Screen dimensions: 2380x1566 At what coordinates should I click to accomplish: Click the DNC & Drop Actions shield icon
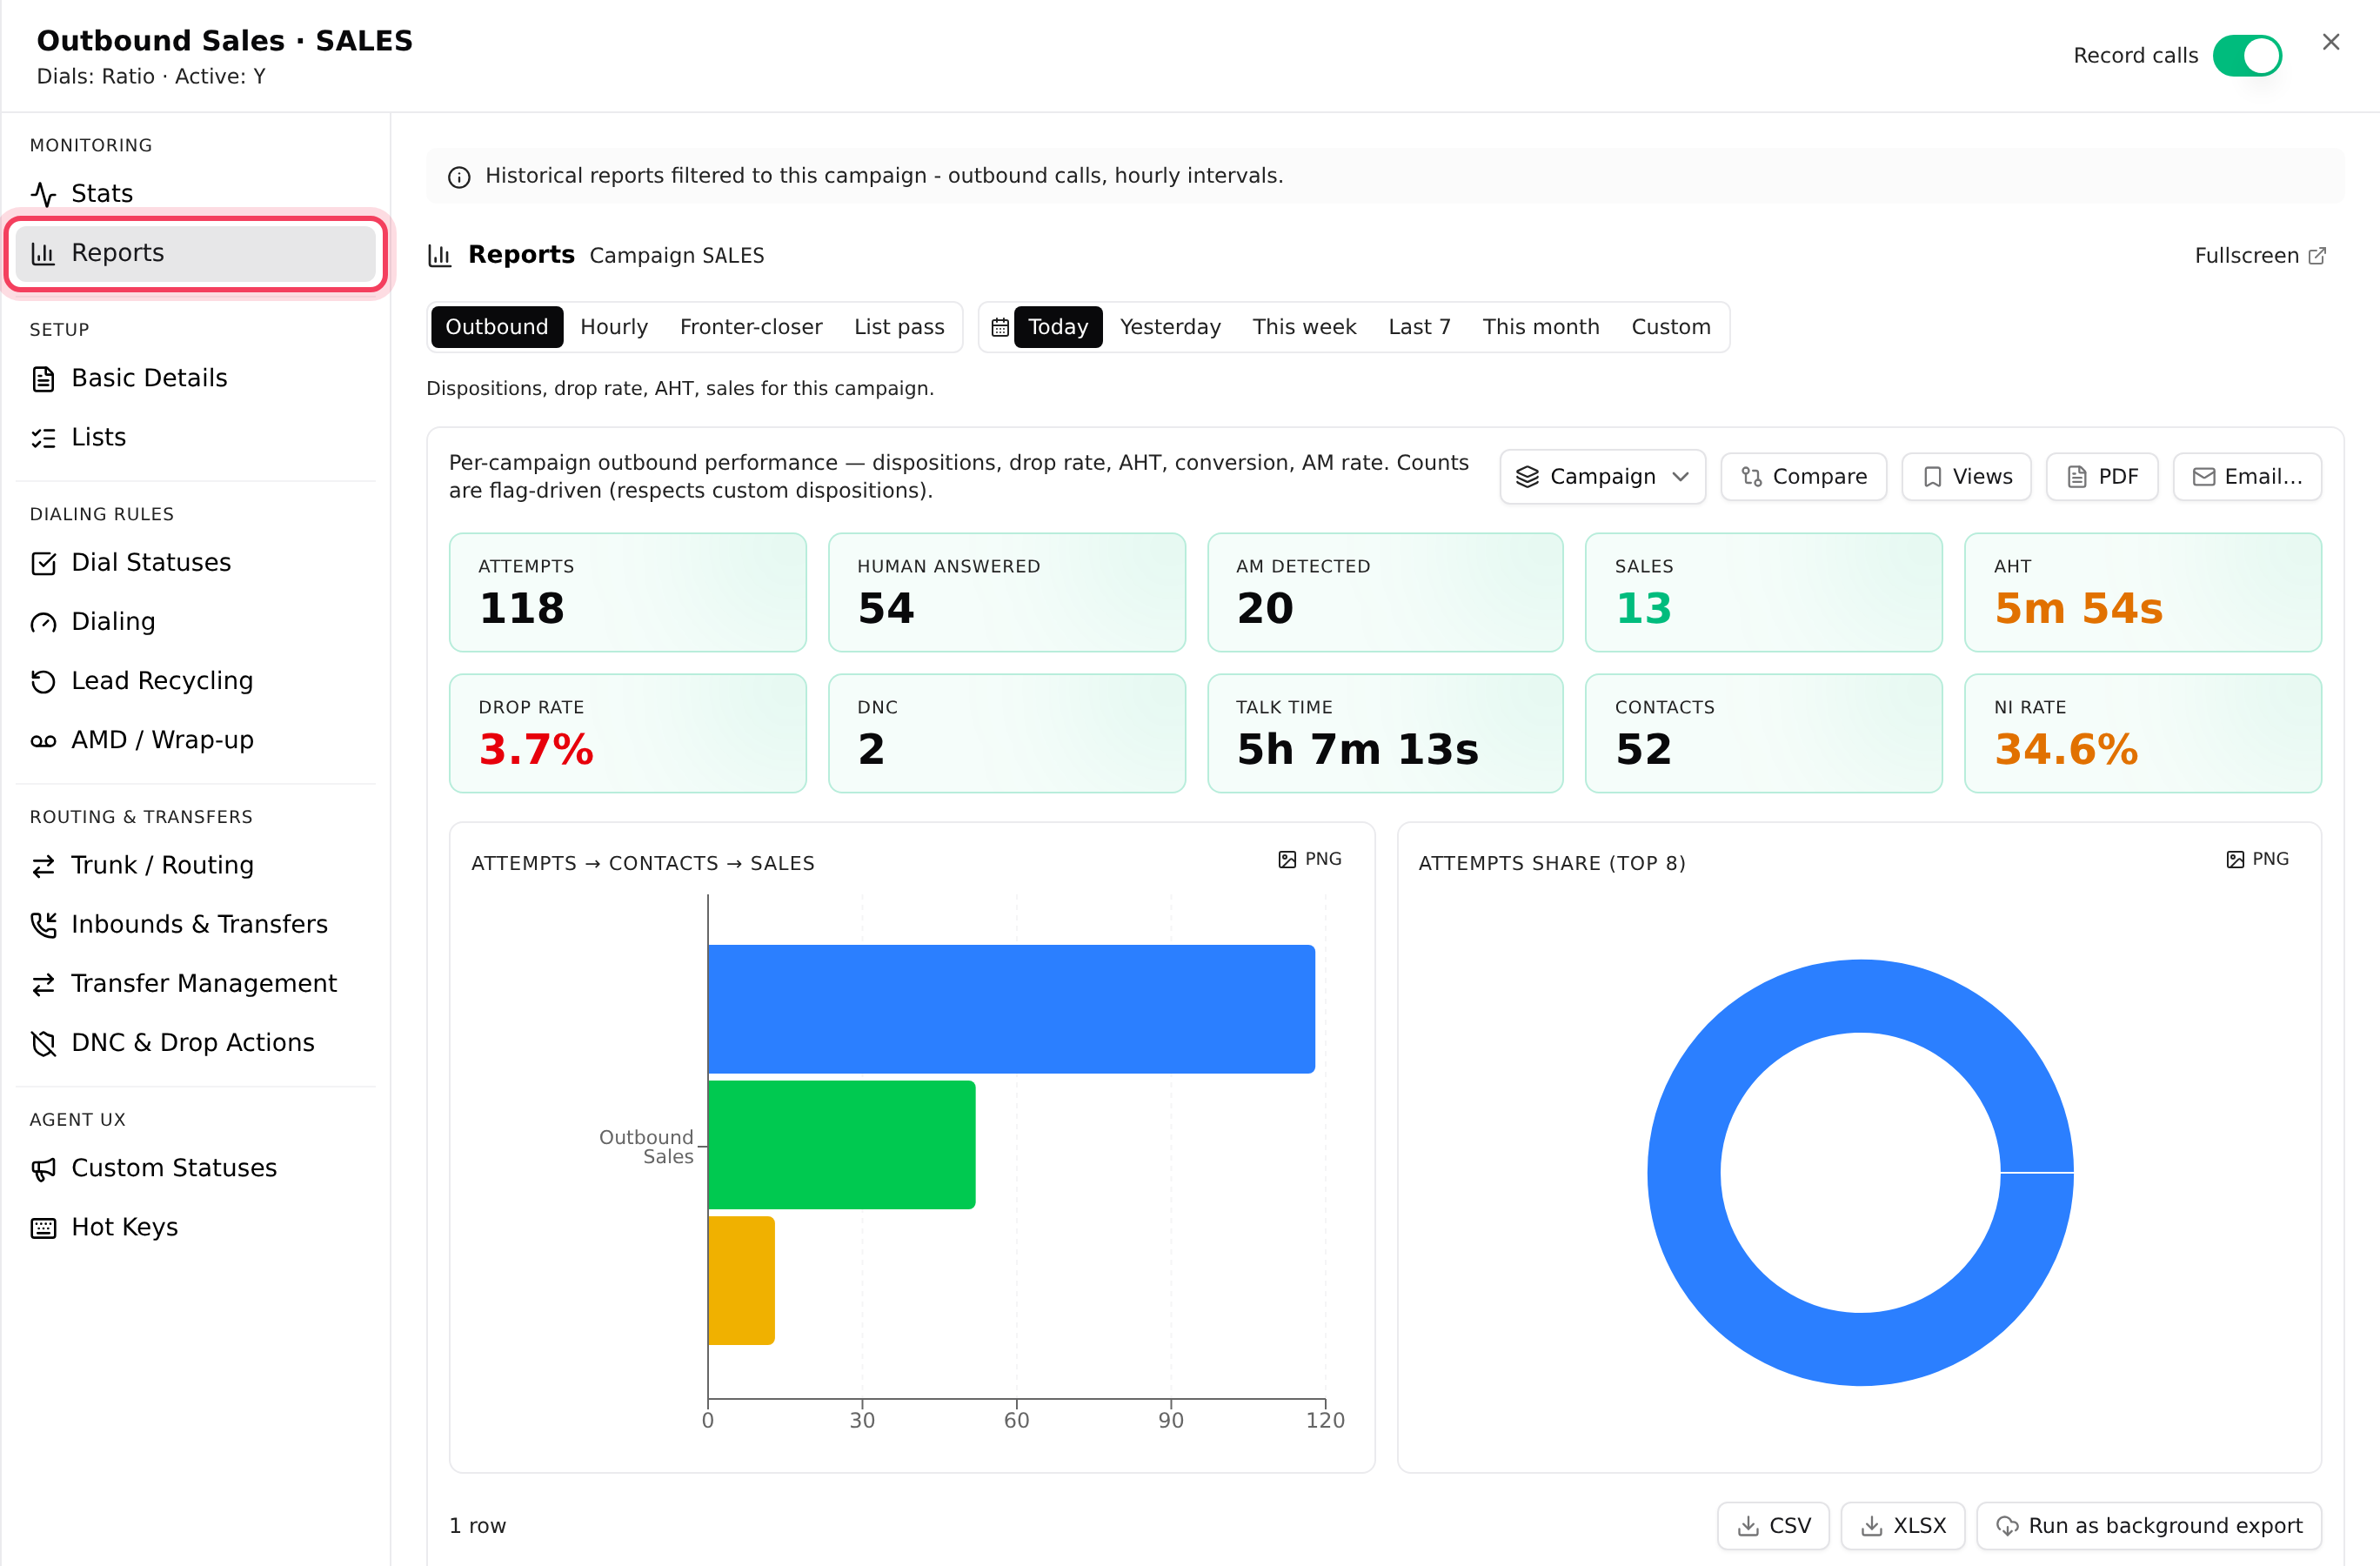(43, 1043)
